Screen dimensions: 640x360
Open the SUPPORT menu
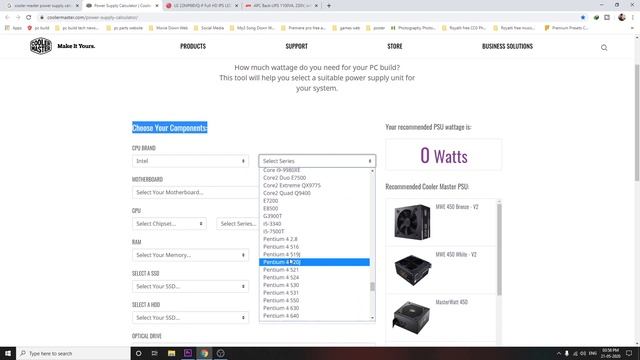point(296,46)
